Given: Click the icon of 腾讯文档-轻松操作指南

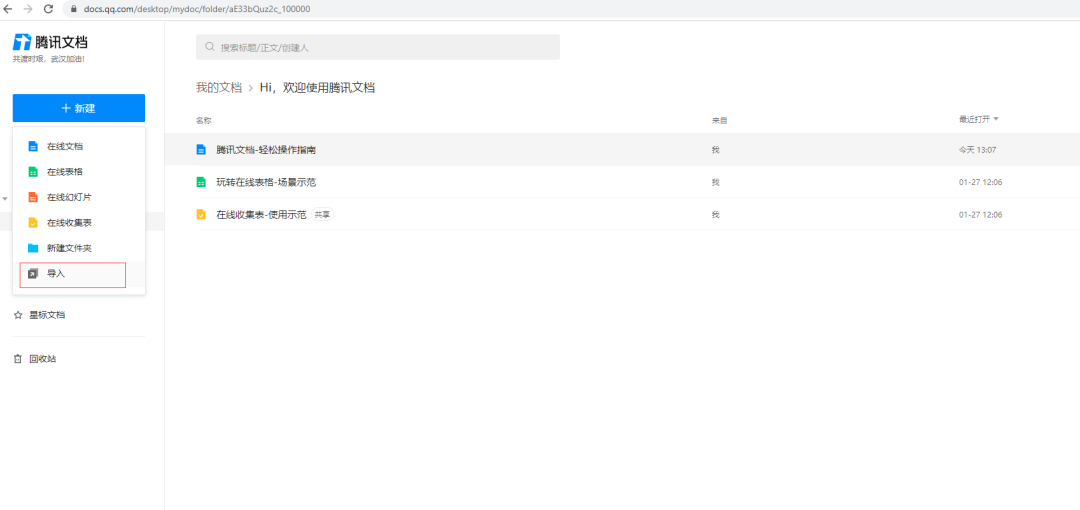Looking at the screenshot, I should point(201,150).
